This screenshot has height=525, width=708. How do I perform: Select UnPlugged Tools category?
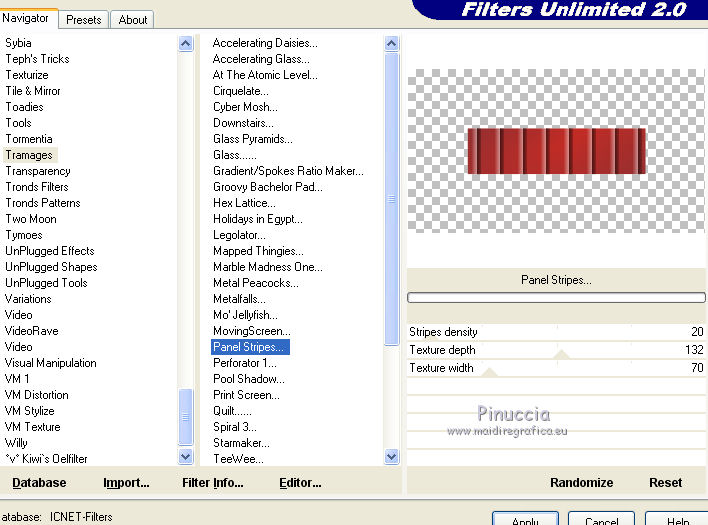click(x=47, y=283)
